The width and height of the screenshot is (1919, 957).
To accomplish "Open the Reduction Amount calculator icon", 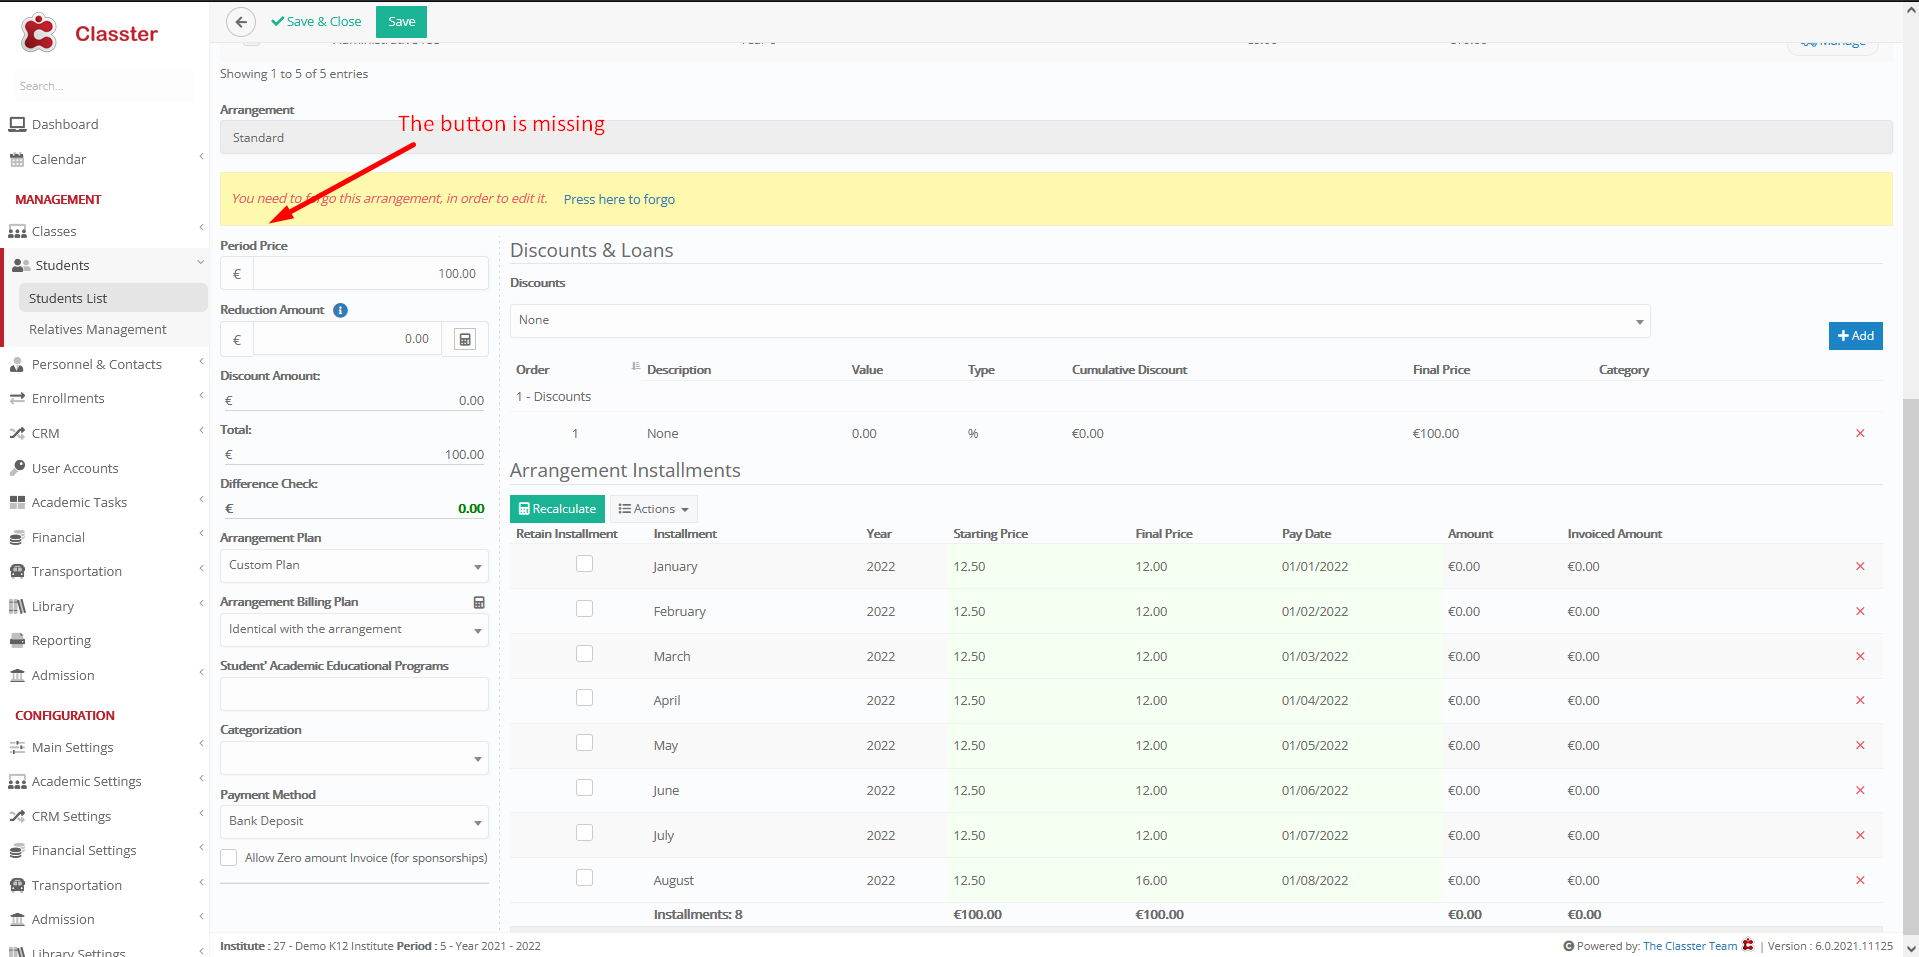I will (465, 339).
